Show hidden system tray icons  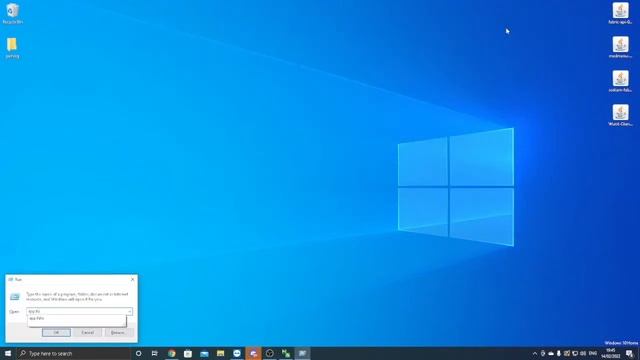pyautogui.click(x=535, y=353)
